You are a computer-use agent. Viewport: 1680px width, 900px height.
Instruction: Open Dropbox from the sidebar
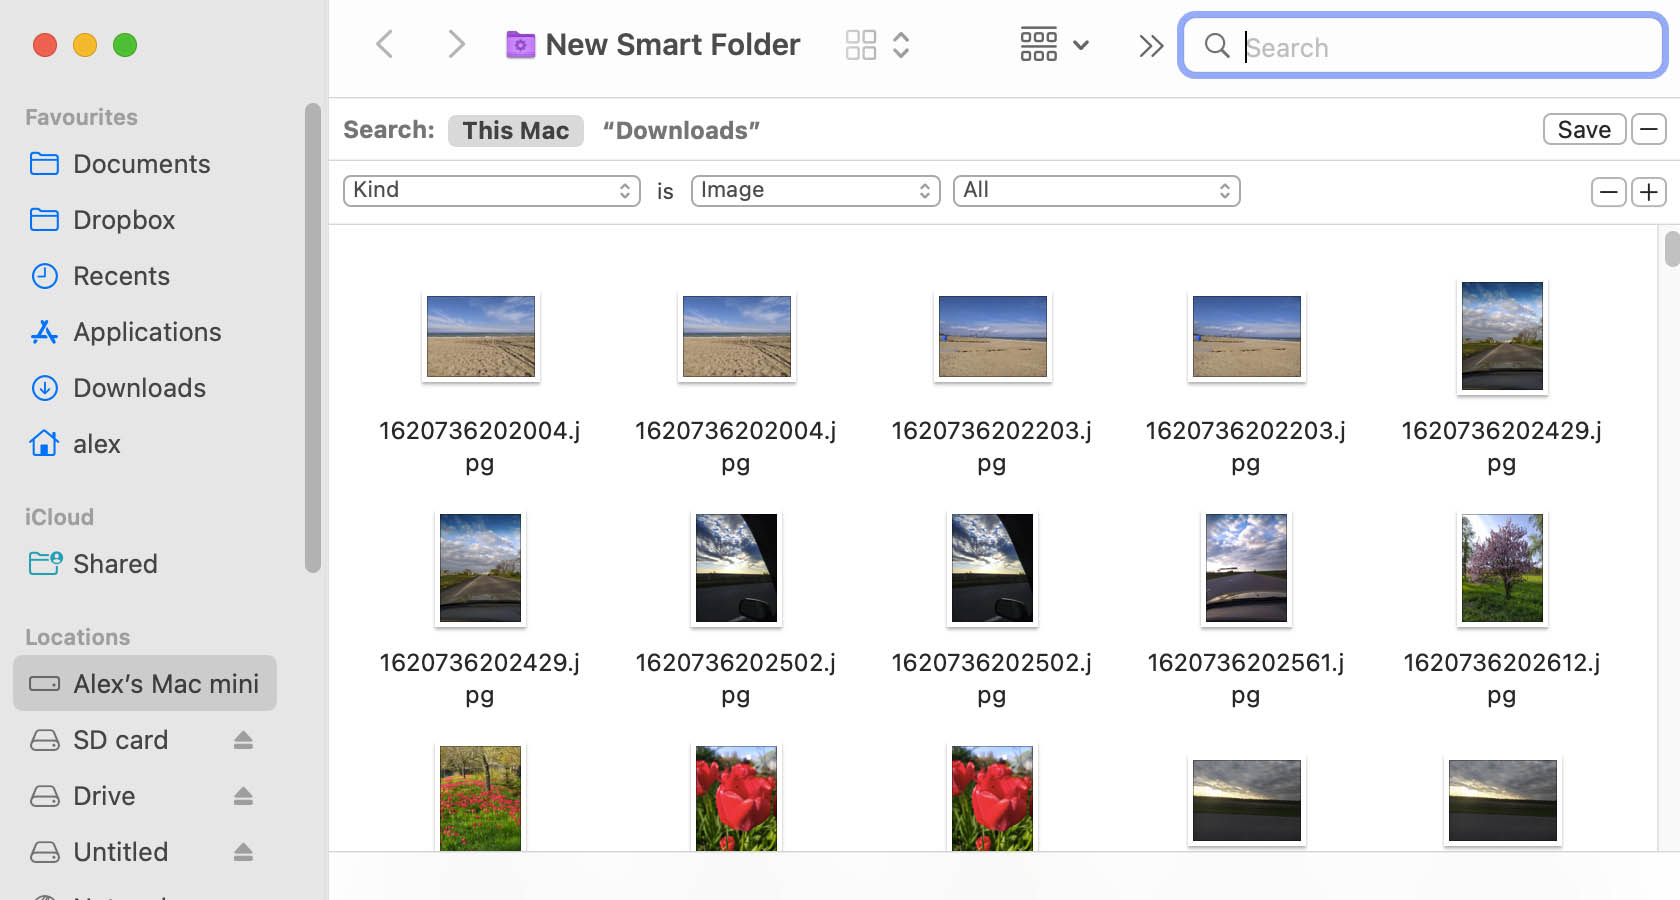(124, 219)
